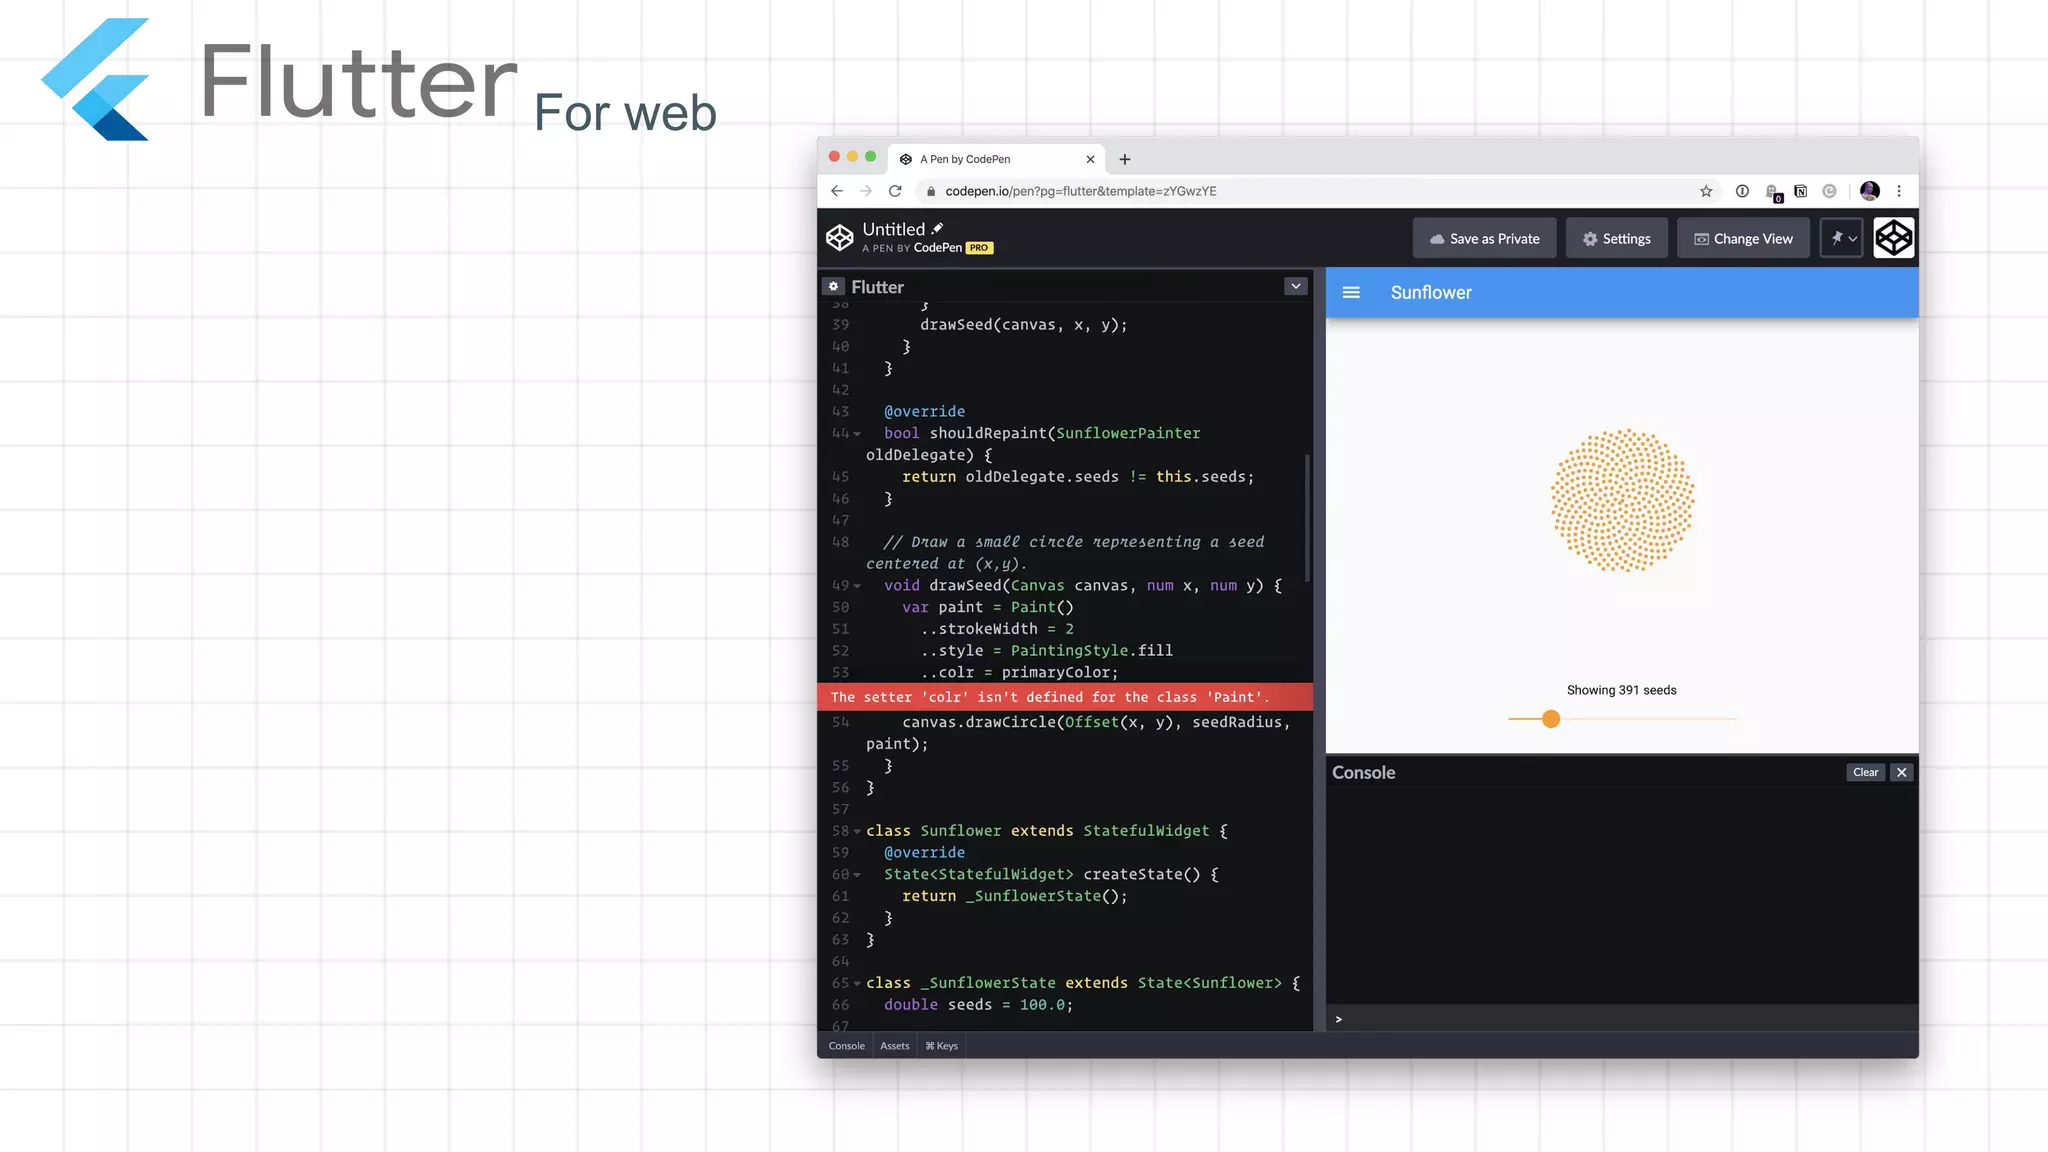The image size is (2048, 1152).
Task: Reload the browser page
Action: [895, 191]
